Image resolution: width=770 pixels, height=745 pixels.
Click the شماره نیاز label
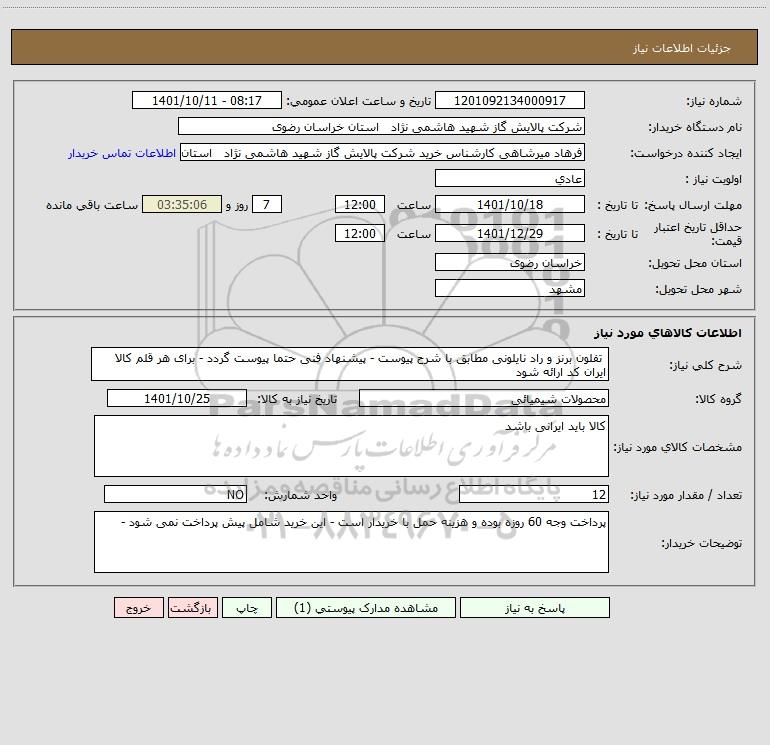[714, 102]
